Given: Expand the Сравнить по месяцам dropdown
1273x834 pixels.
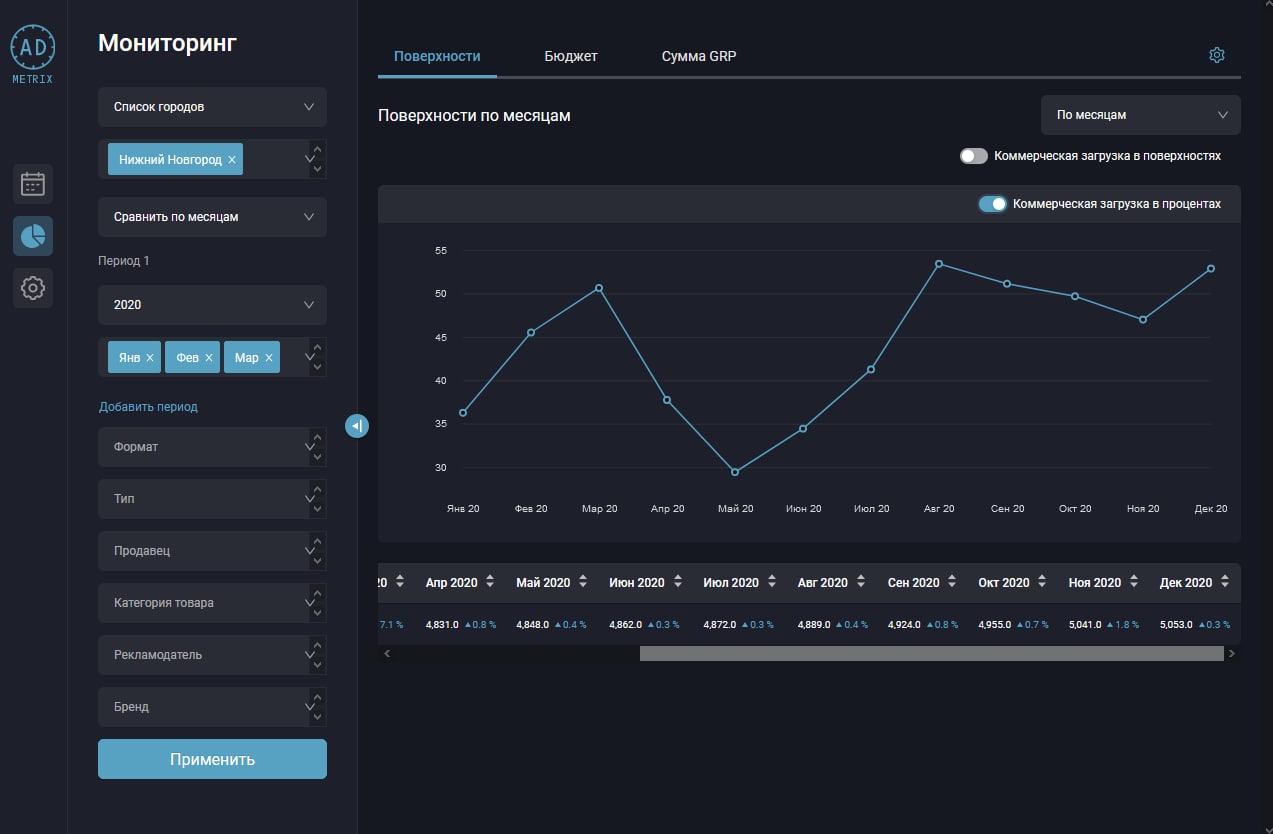Looking at the screenshot, I should (212, 216).
